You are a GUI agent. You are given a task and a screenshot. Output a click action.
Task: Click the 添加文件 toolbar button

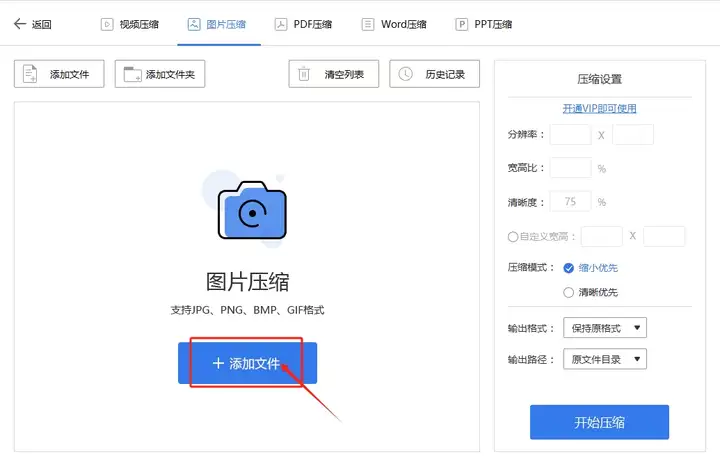59,73
